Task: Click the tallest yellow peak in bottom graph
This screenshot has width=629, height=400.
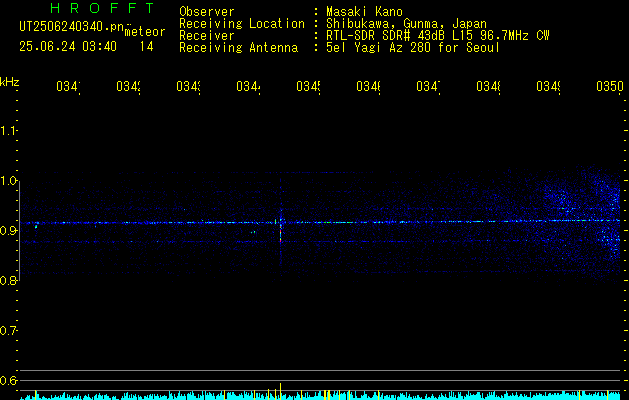Action: (x=280, y=391)
